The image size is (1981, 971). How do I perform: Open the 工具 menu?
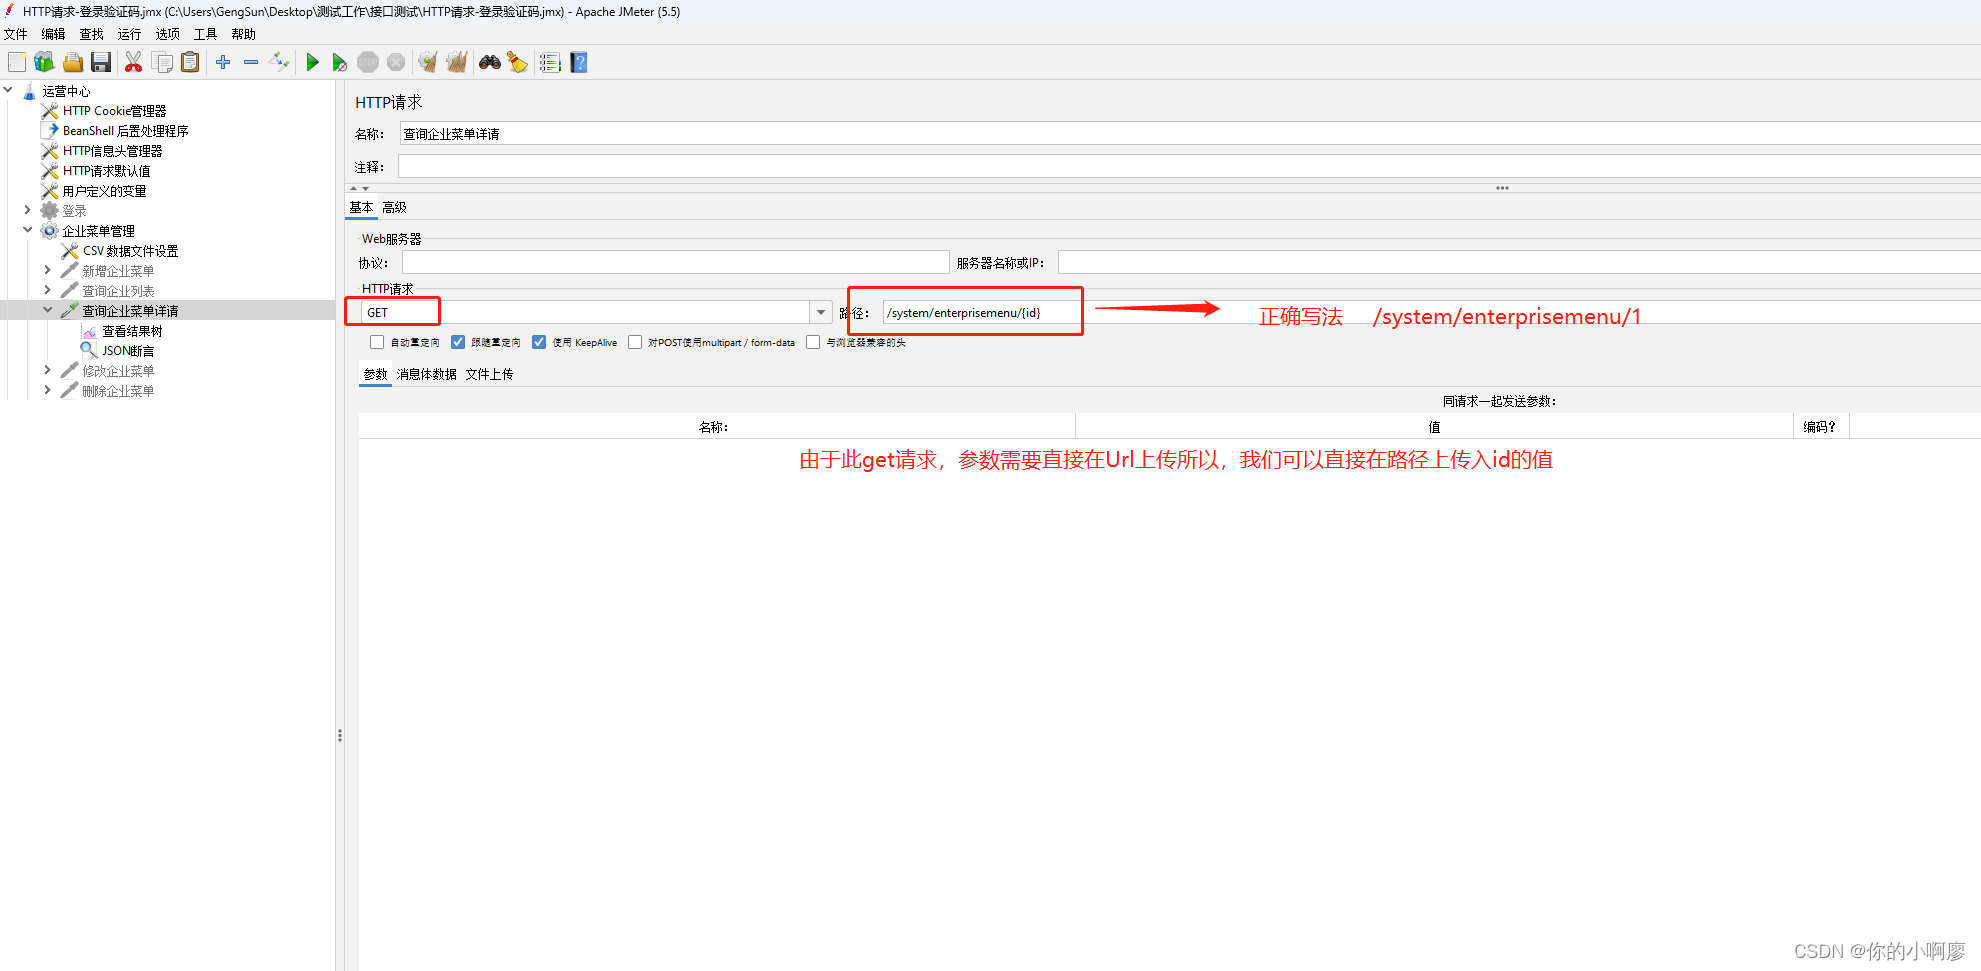(205, 34)
